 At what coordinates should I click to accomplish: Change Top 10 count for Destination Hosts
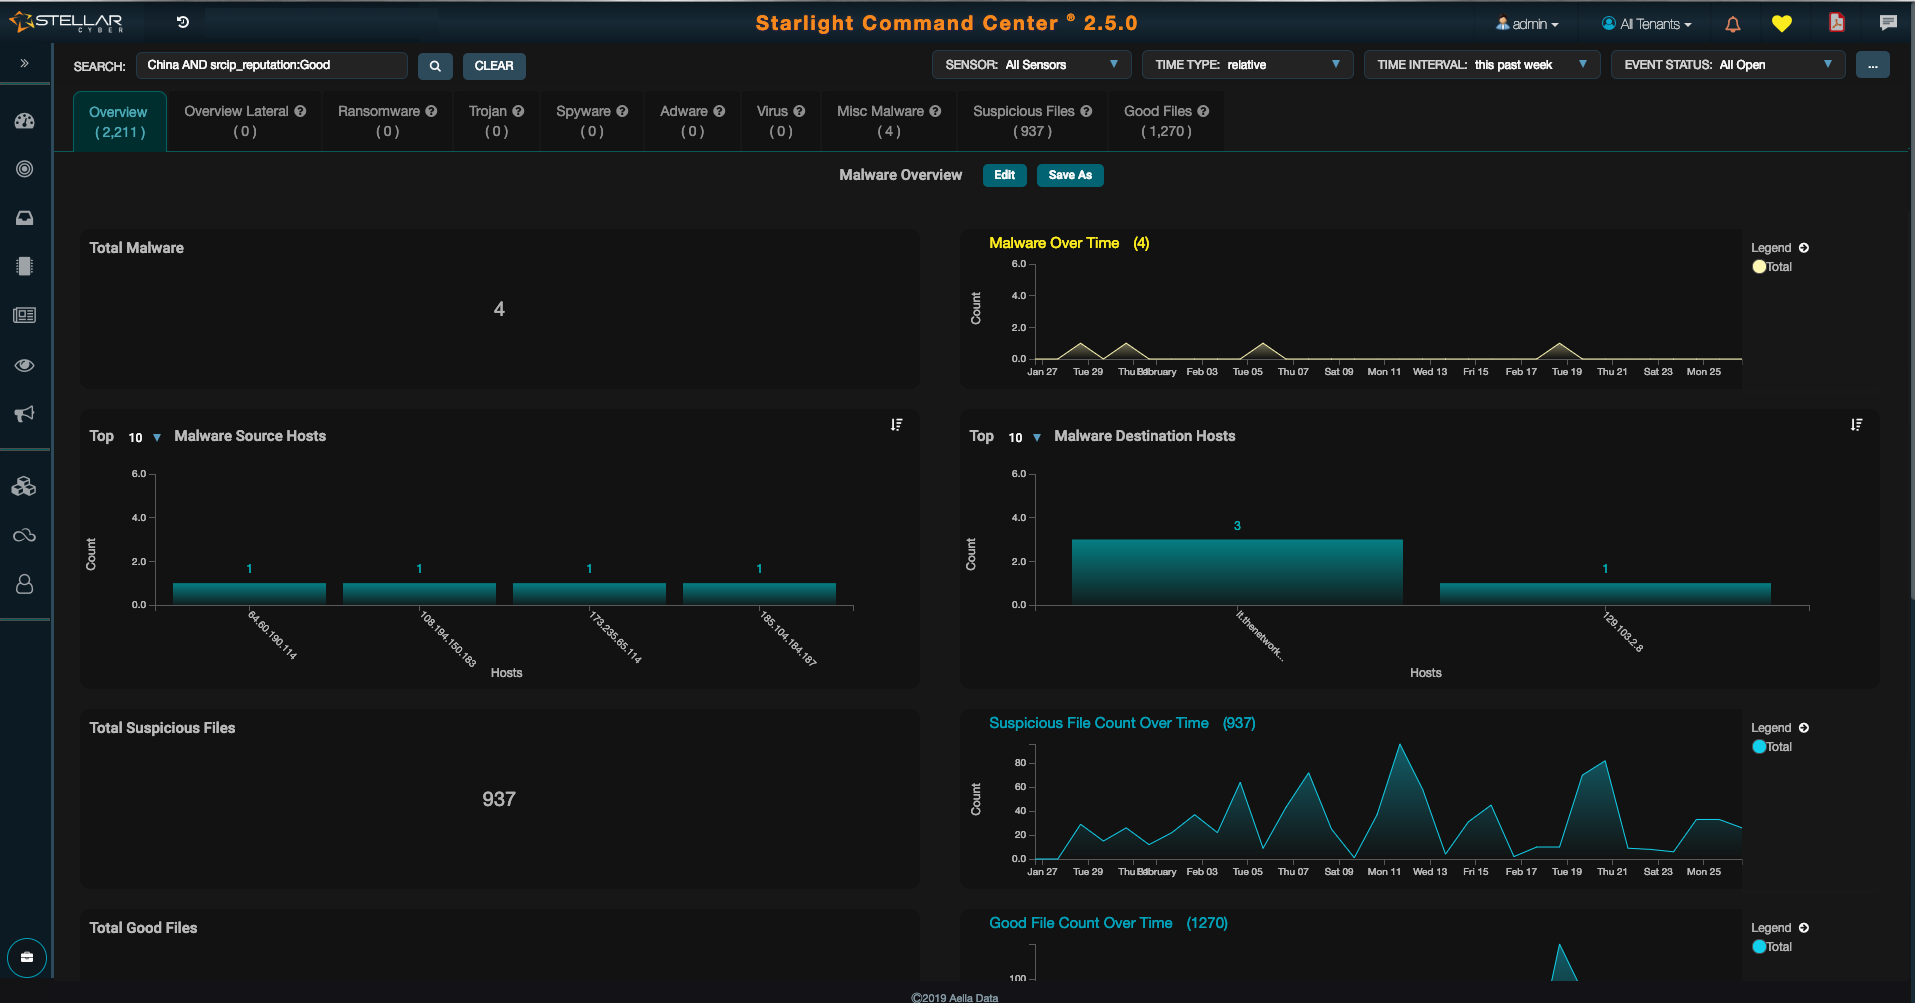click(1024, 437)
